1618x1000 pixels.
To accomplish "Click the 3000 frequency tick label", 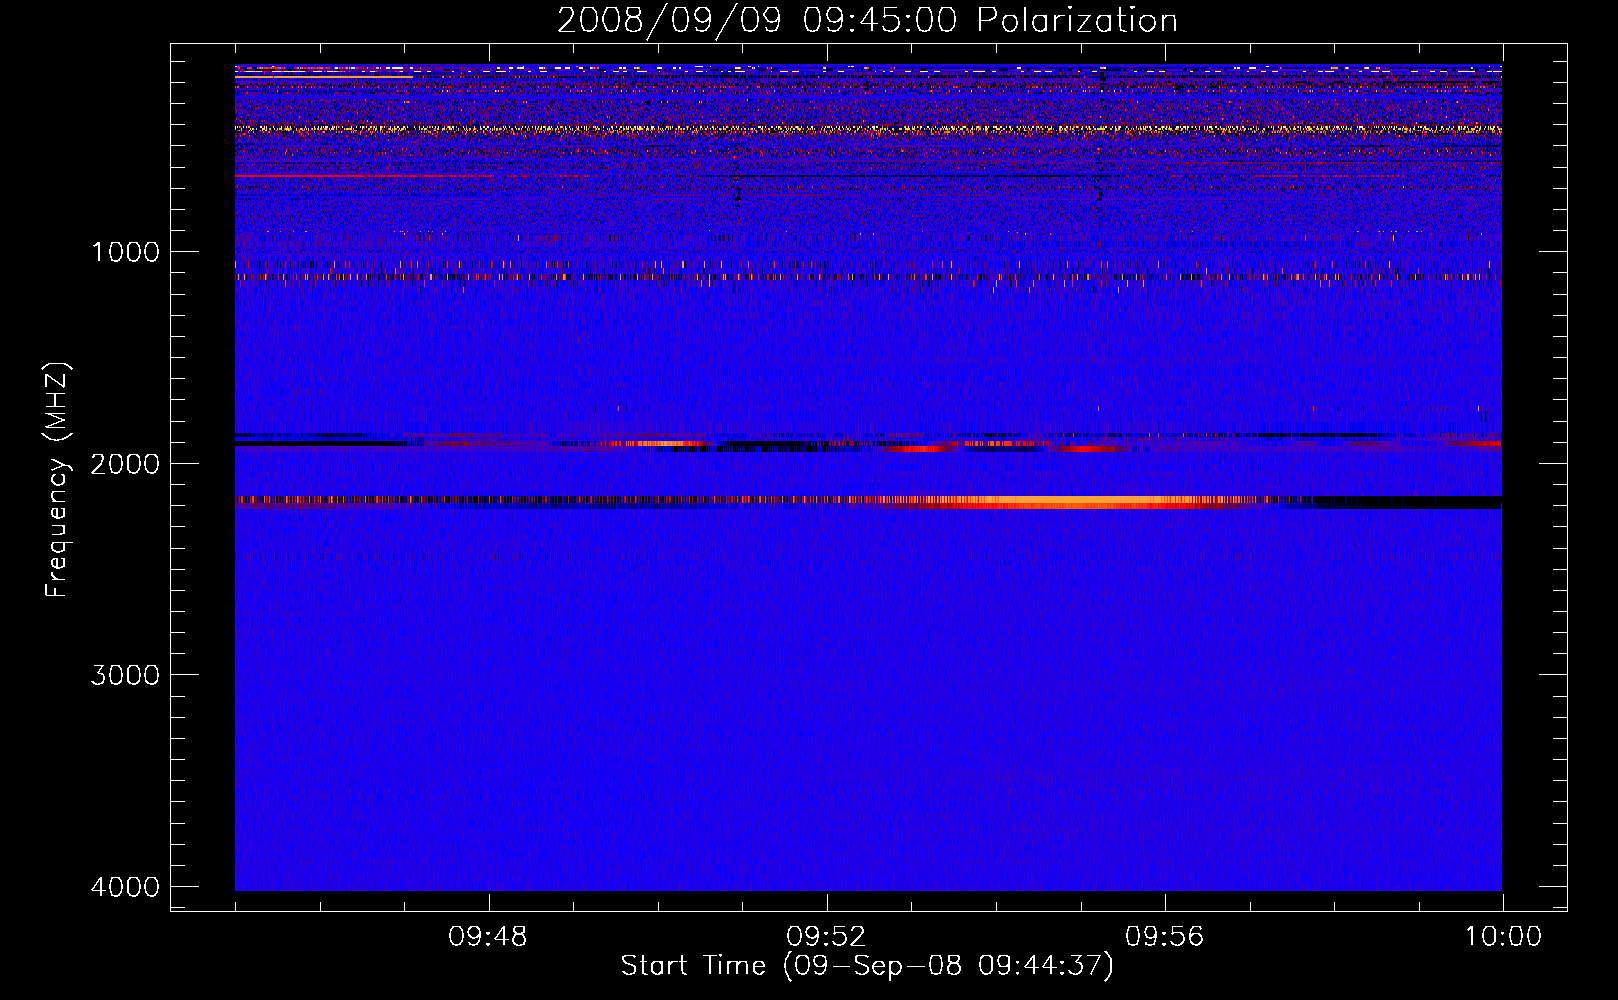I will click(126, 675).
